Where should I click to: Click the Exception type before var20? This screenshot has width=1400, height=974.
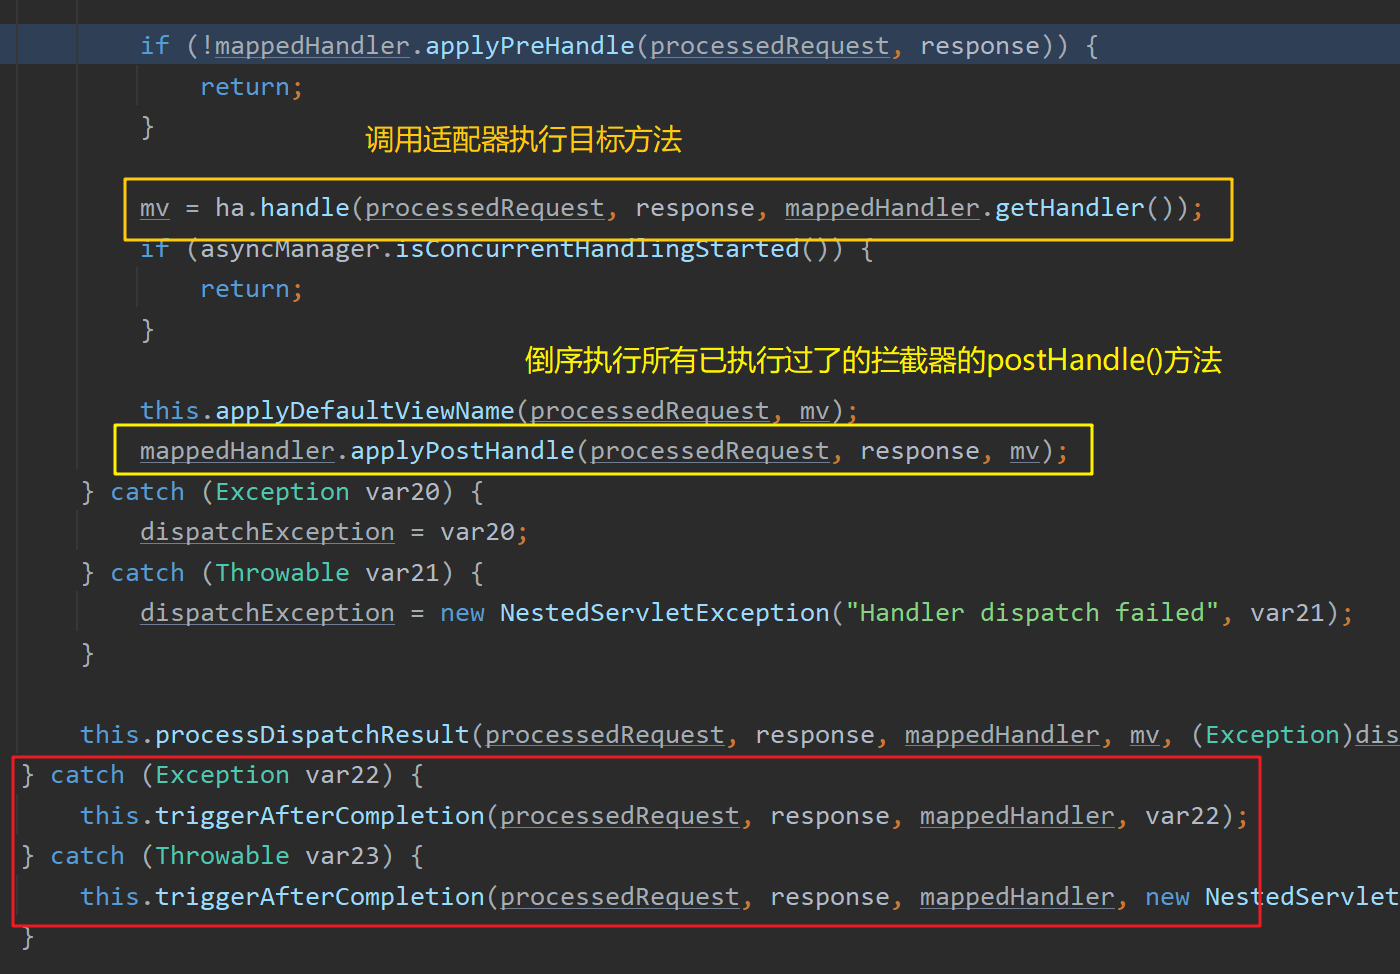(282, 492)
